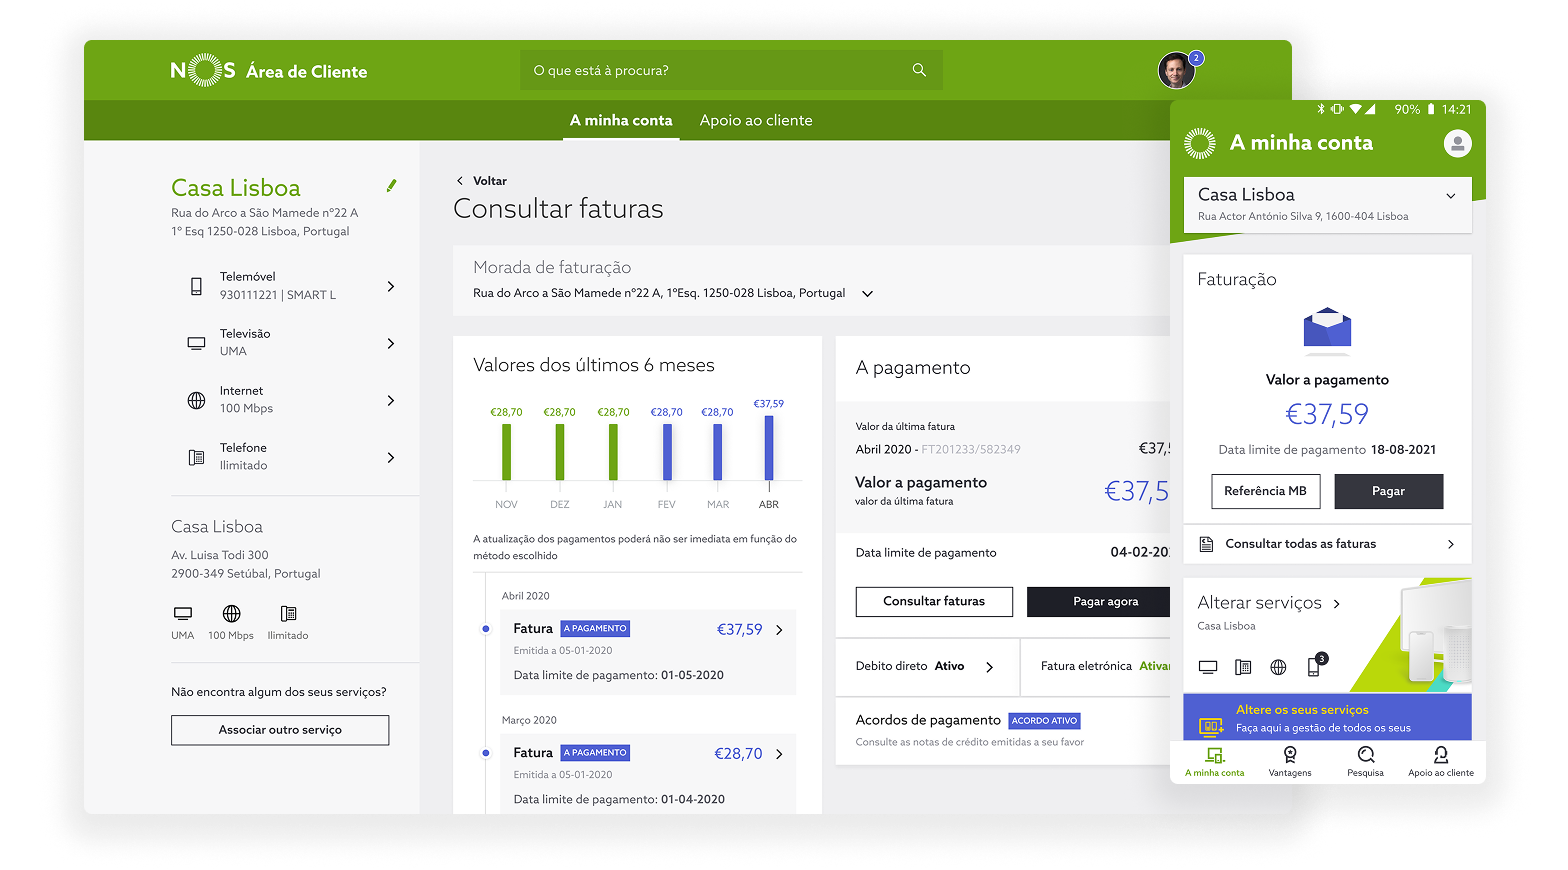Click the invoice number FT201233/582349
The height and width of the screenshot is (870, 1568).
(971, 449)
